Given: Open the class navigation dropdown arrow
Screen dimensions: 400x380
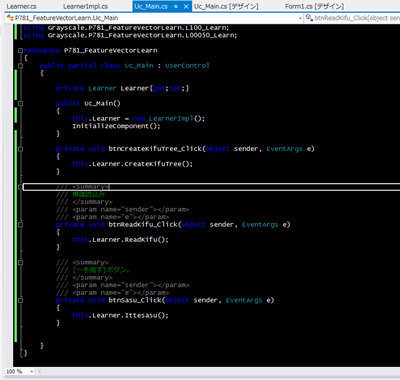Looking at the screenshot, I should [x=300, y=18].
